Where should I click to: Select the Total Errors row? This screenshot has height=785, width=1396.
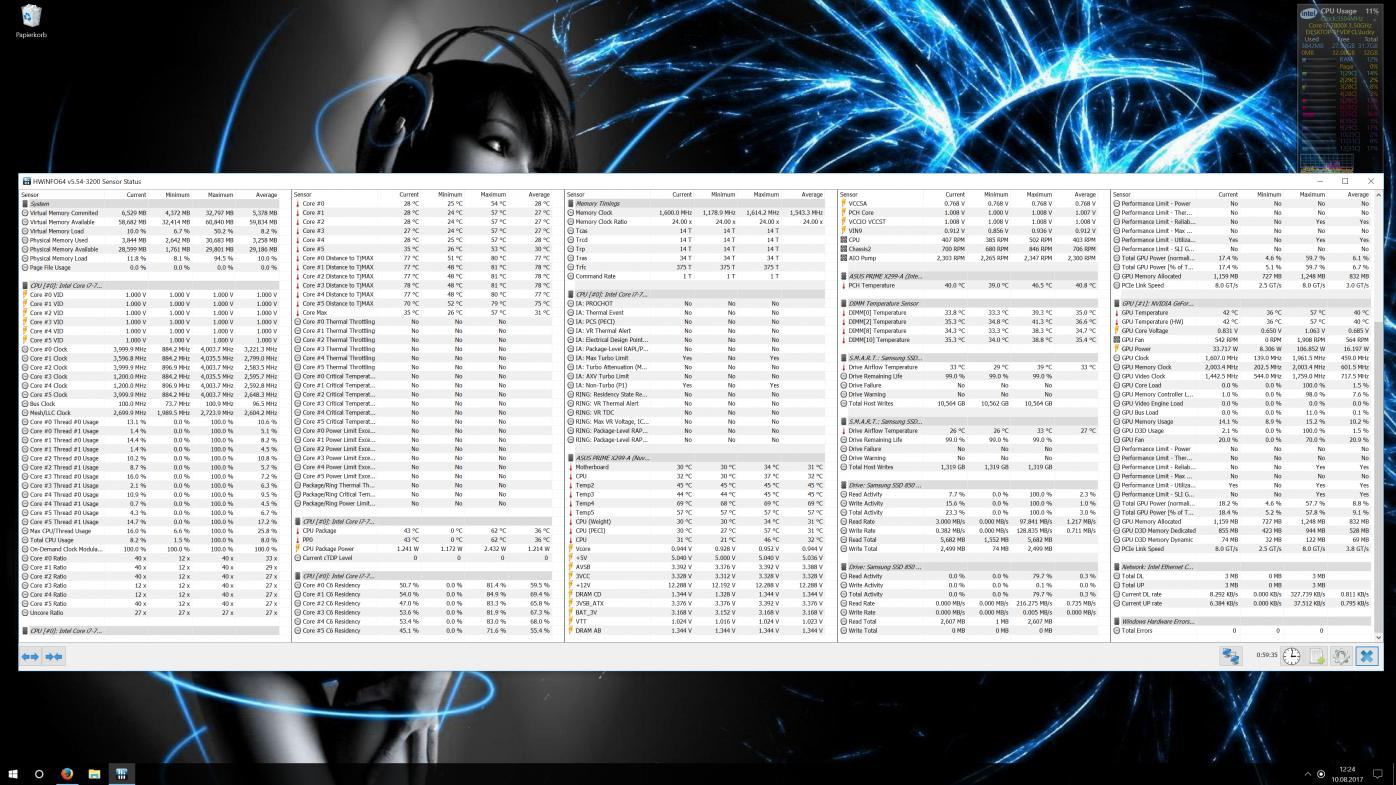click(1241, 631)
